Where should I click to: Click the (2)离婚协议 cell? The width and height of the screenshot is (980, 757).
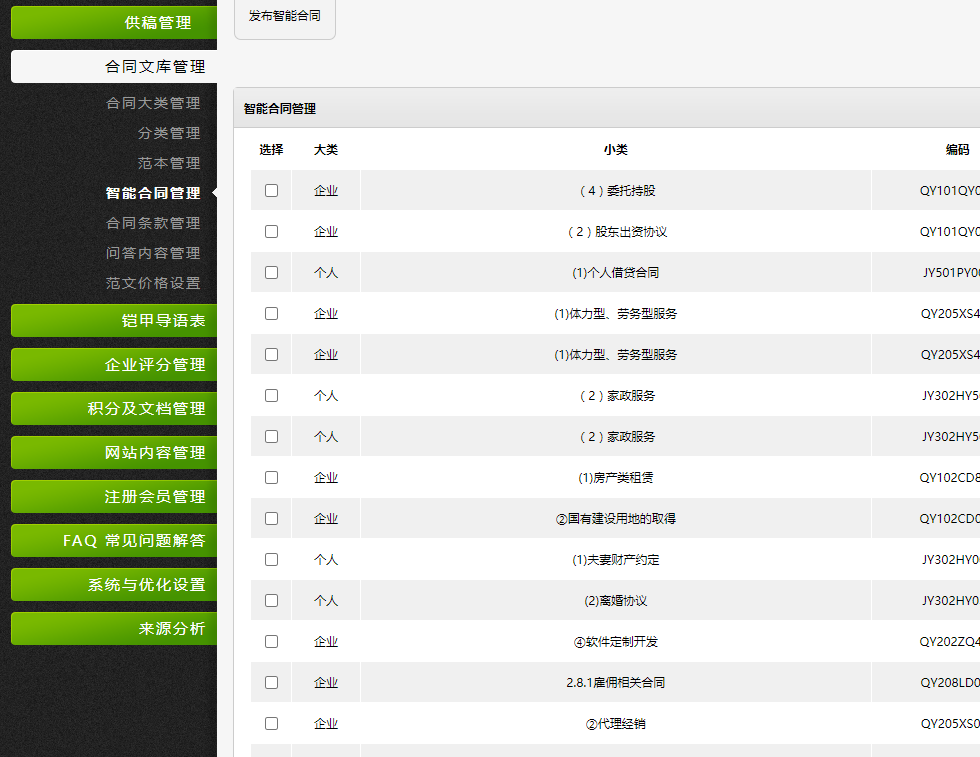616,601
